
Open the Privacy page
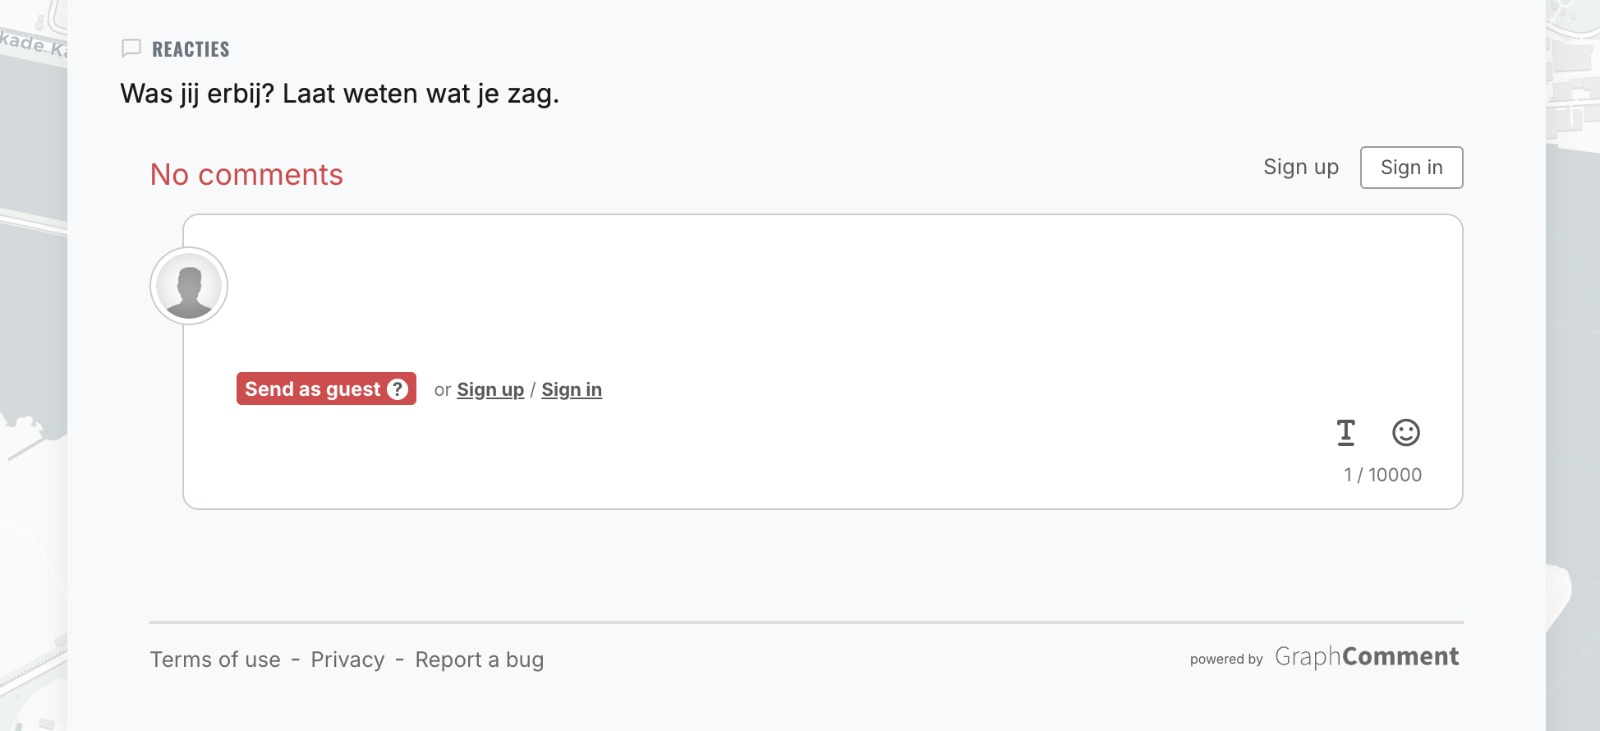(x=347, y=659)
